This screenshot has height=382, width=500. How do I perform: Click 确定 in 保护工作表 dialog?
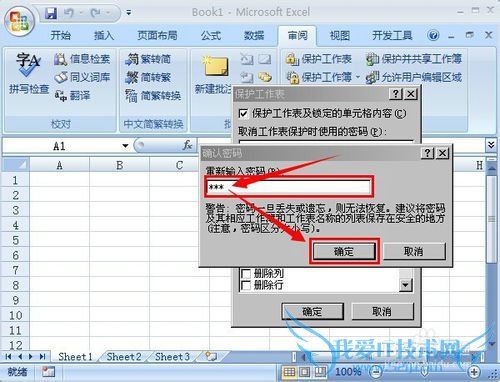click(313, 311)
